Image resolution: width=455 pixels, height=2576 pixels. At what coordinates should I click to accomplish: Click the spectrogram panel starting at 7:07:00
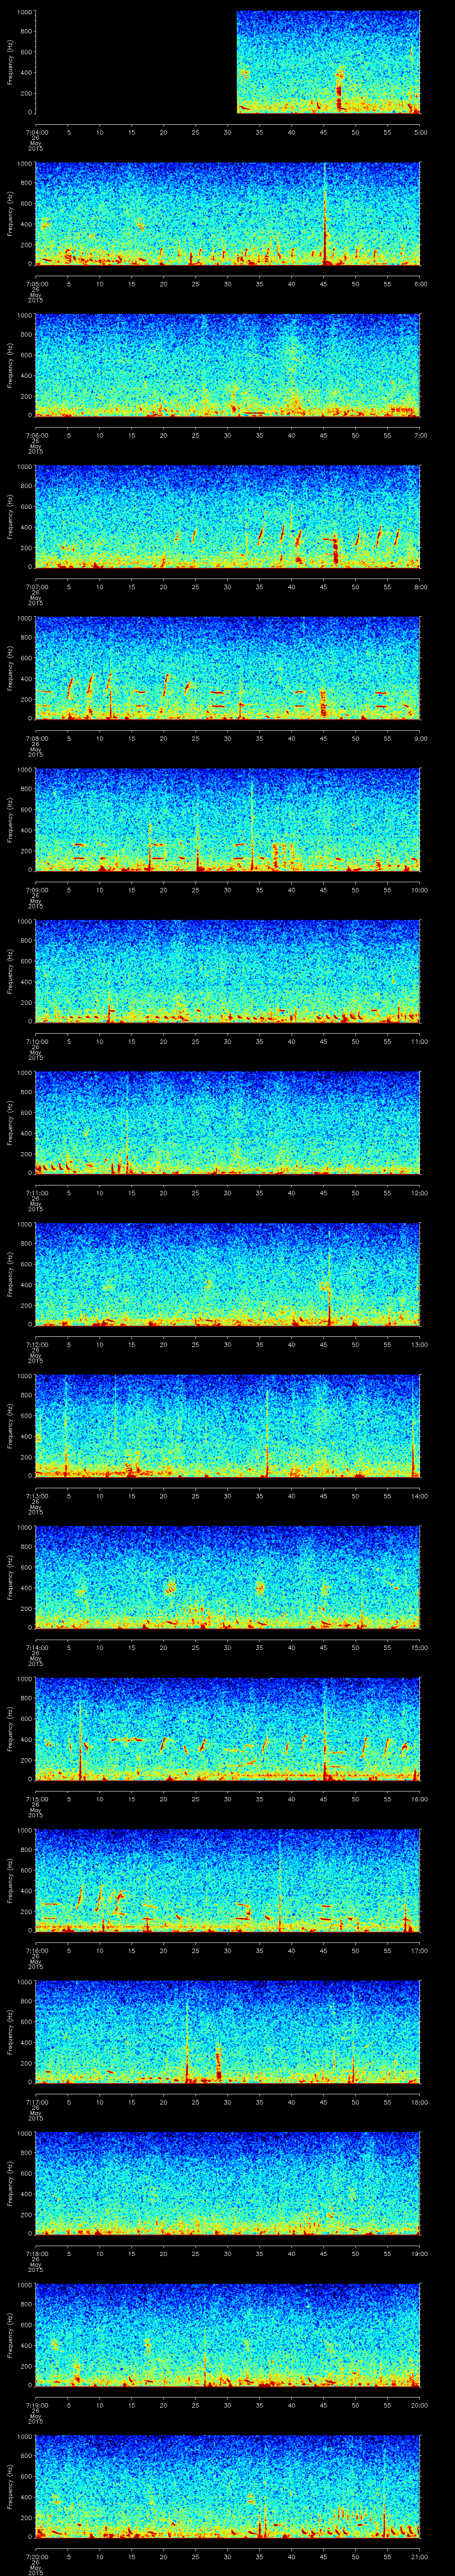(228, 516)
